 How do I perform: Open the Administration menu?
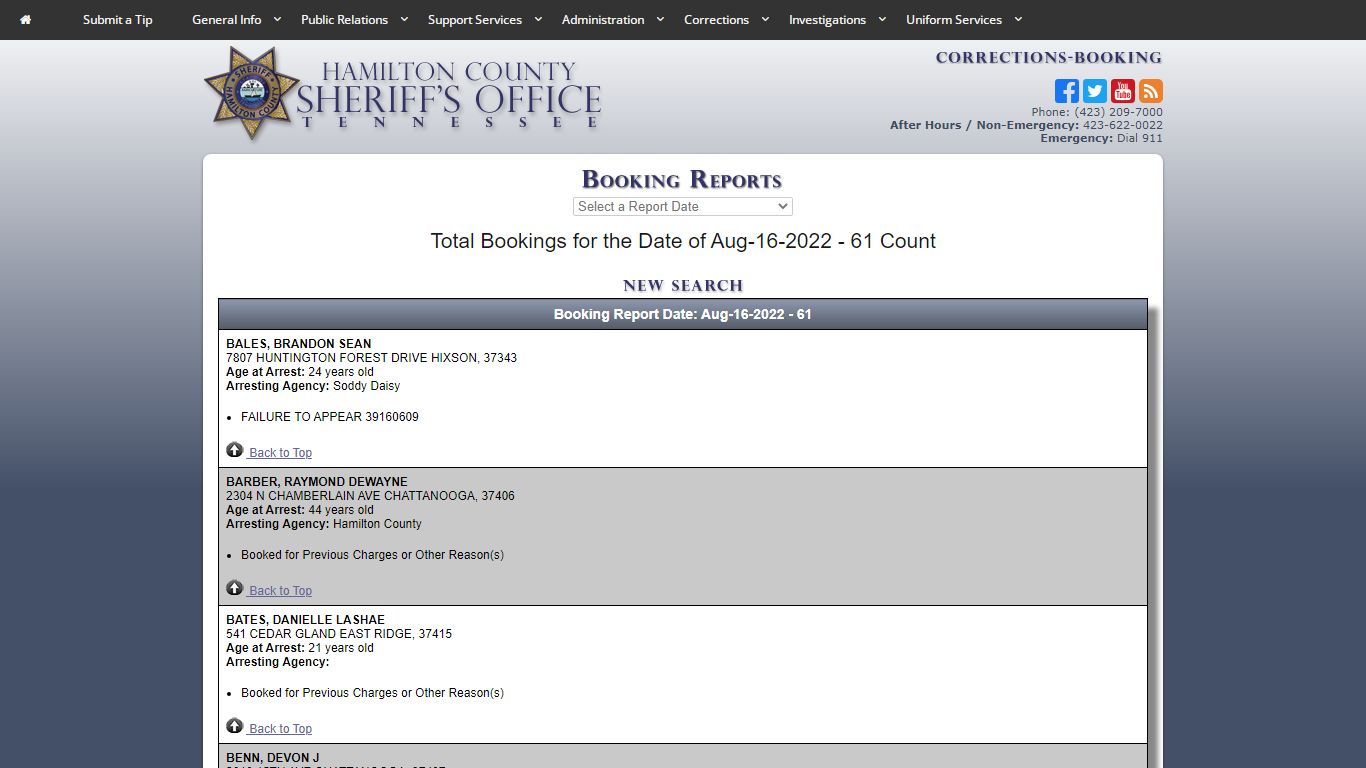click(603, 20)
